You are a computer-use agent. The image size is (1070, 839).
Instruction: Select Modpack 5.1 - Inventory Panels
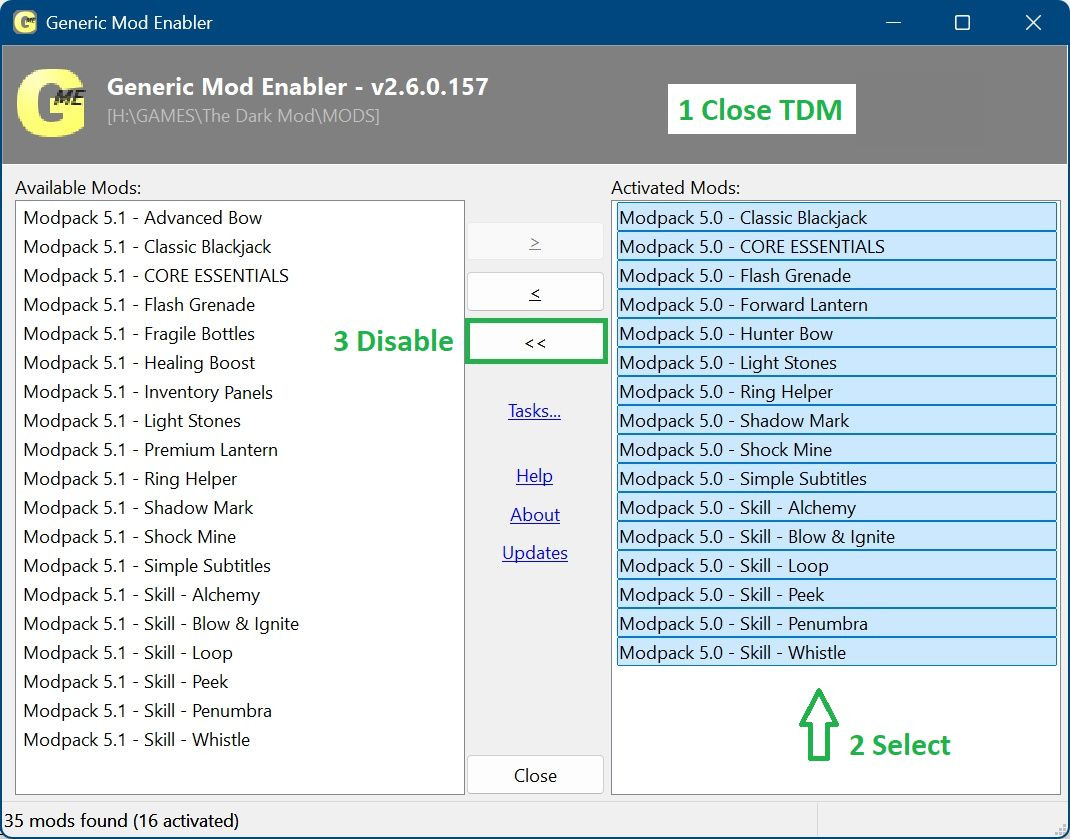point(240,392)
